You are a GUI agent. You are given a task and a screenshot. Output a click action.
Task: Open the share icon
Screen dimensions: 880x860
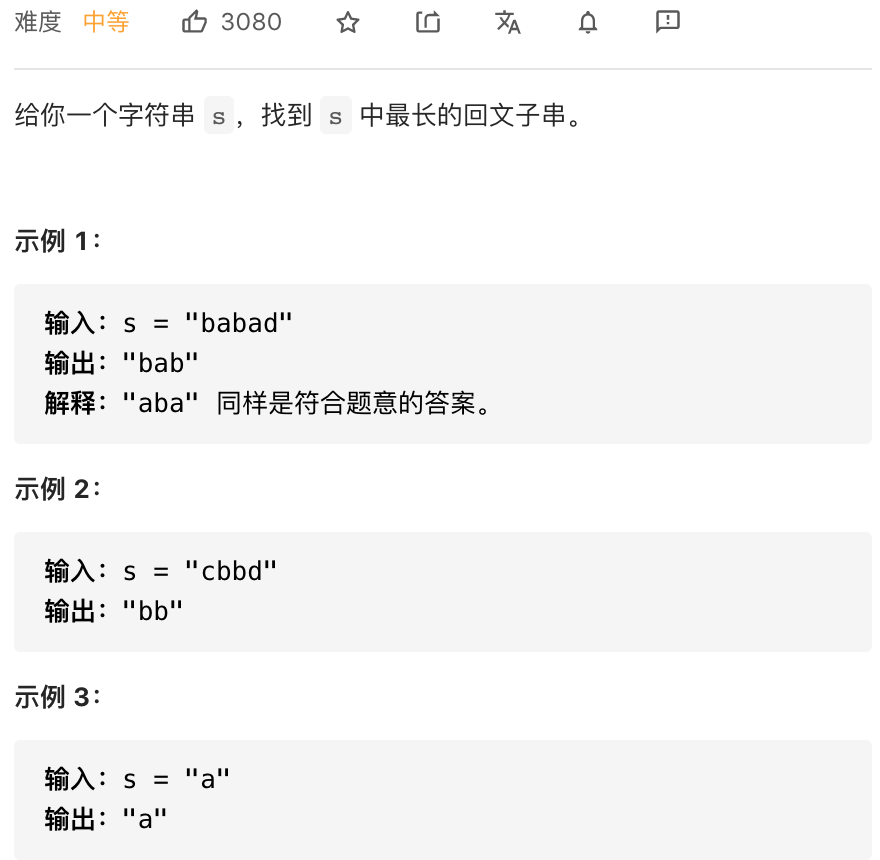click(428, 22)
